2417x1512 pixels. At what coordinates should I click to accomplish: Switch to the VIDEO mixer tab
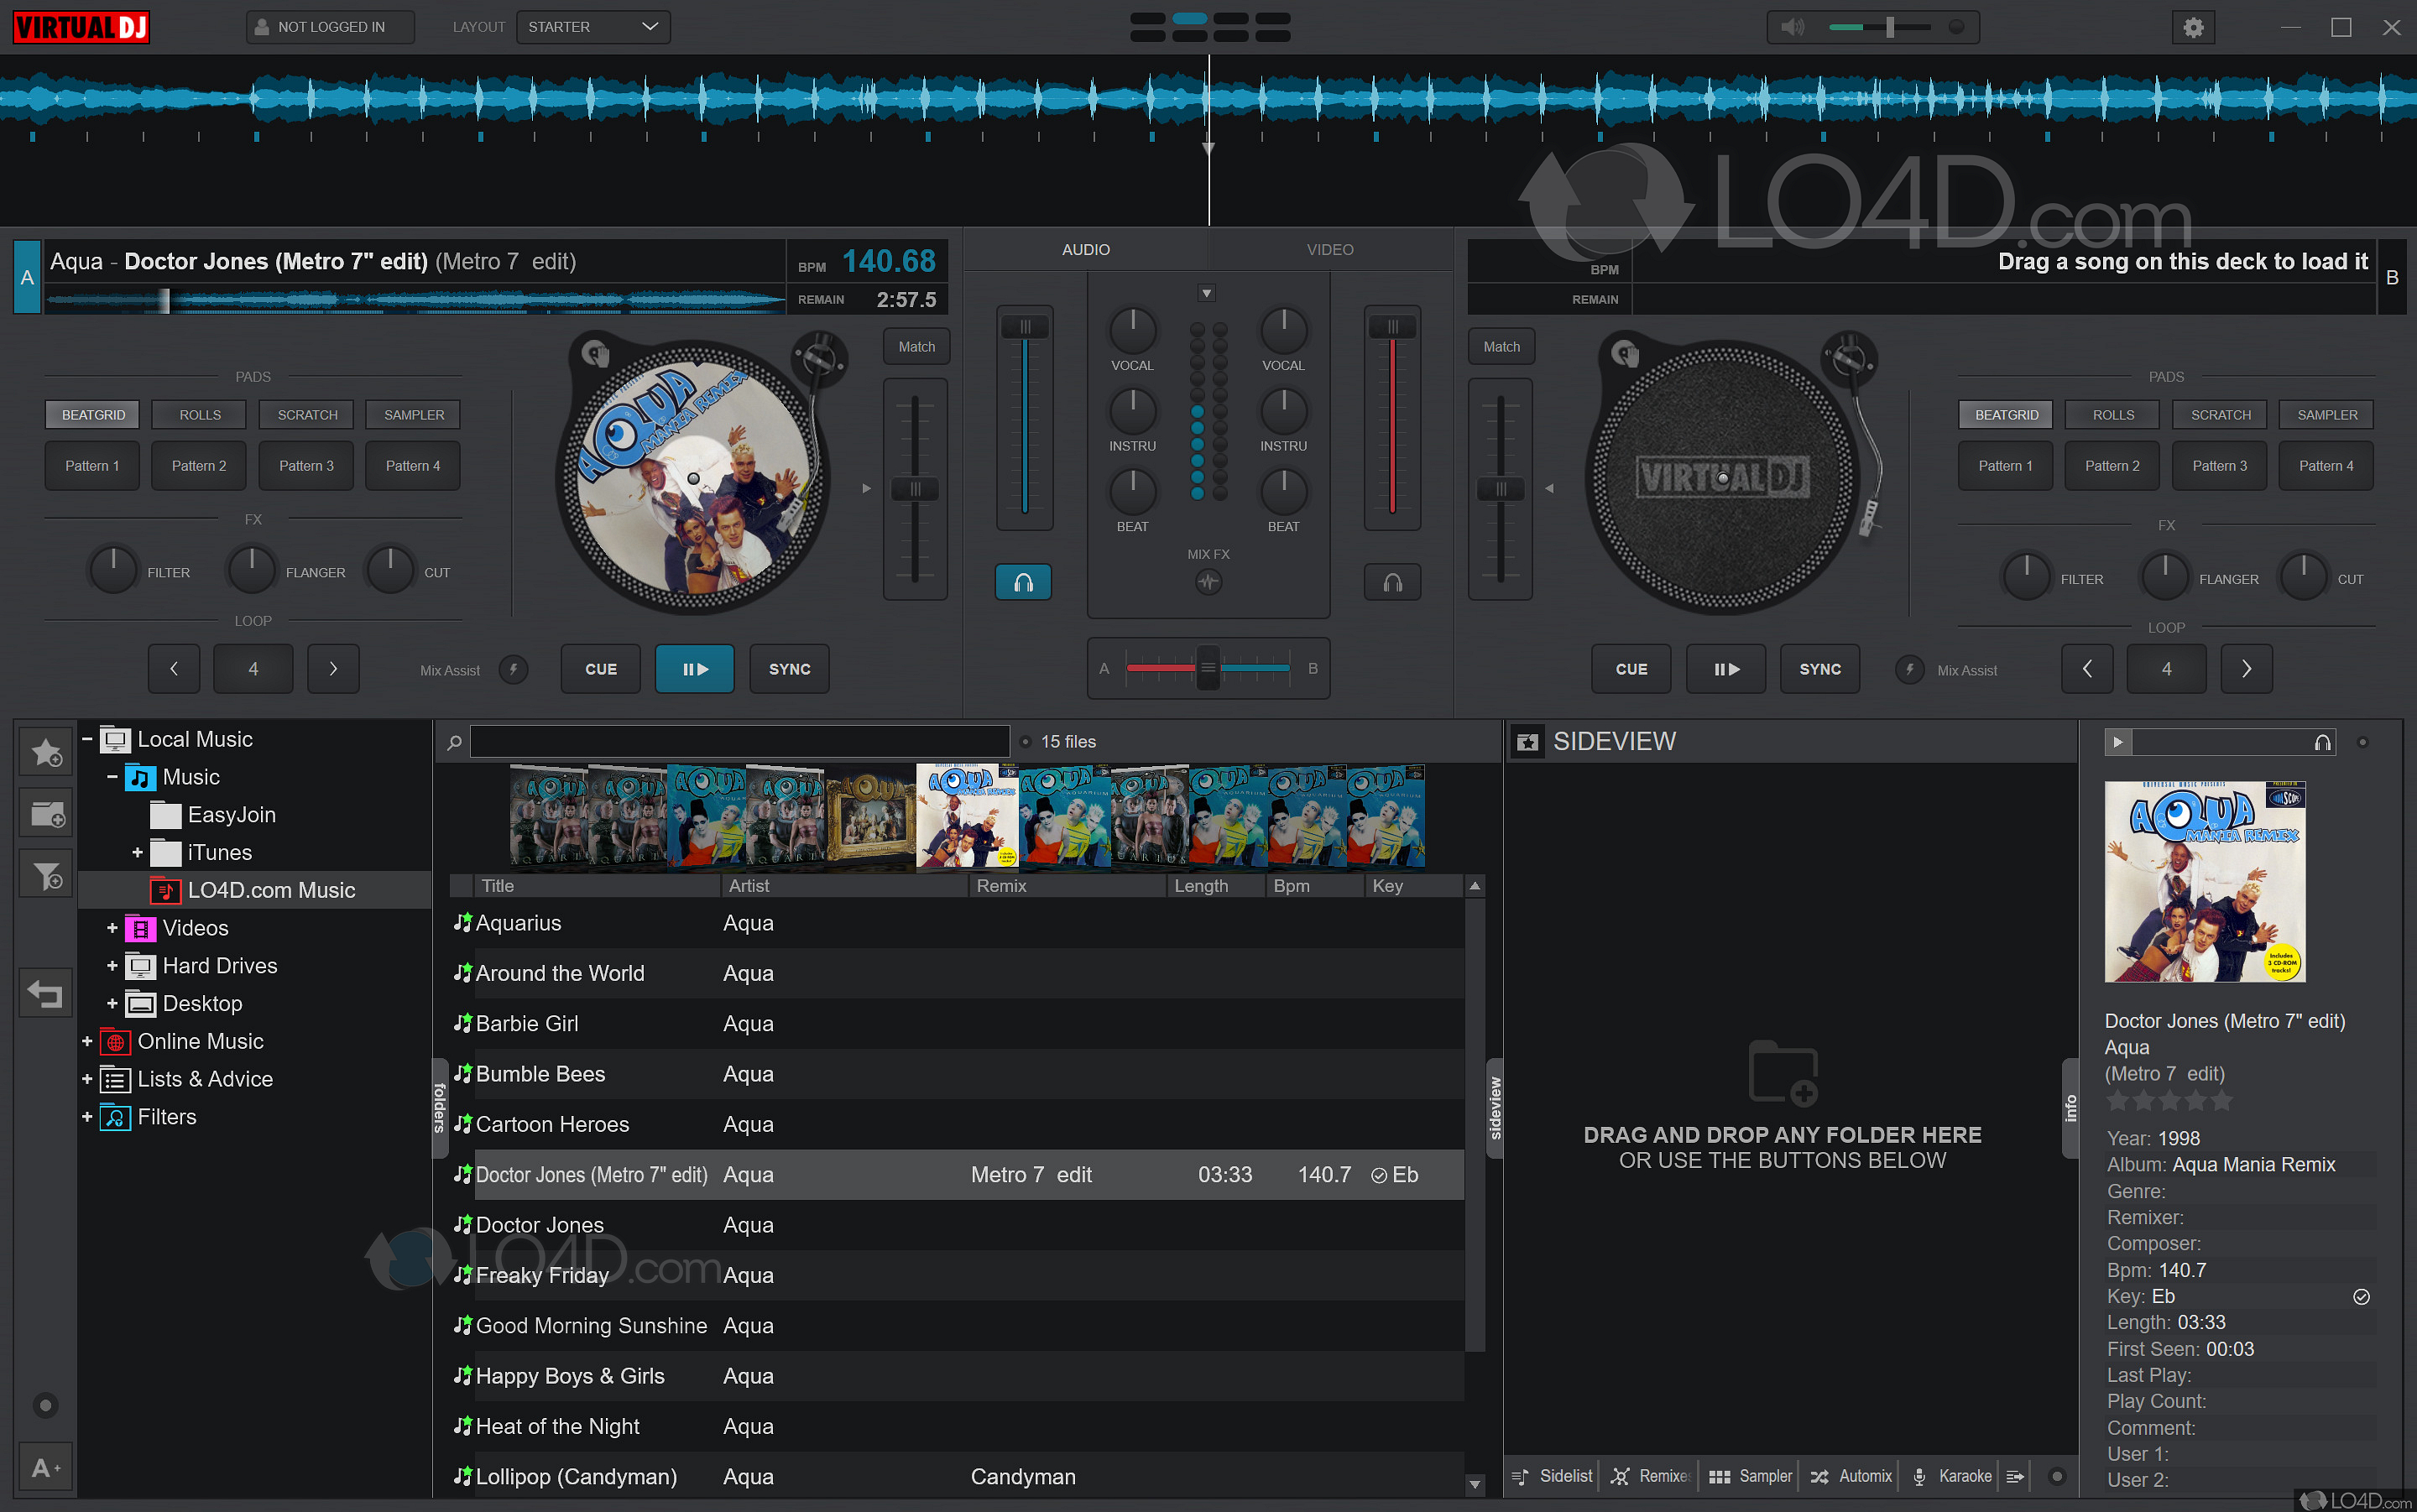pyautogui.click(x=1329, y=250)
